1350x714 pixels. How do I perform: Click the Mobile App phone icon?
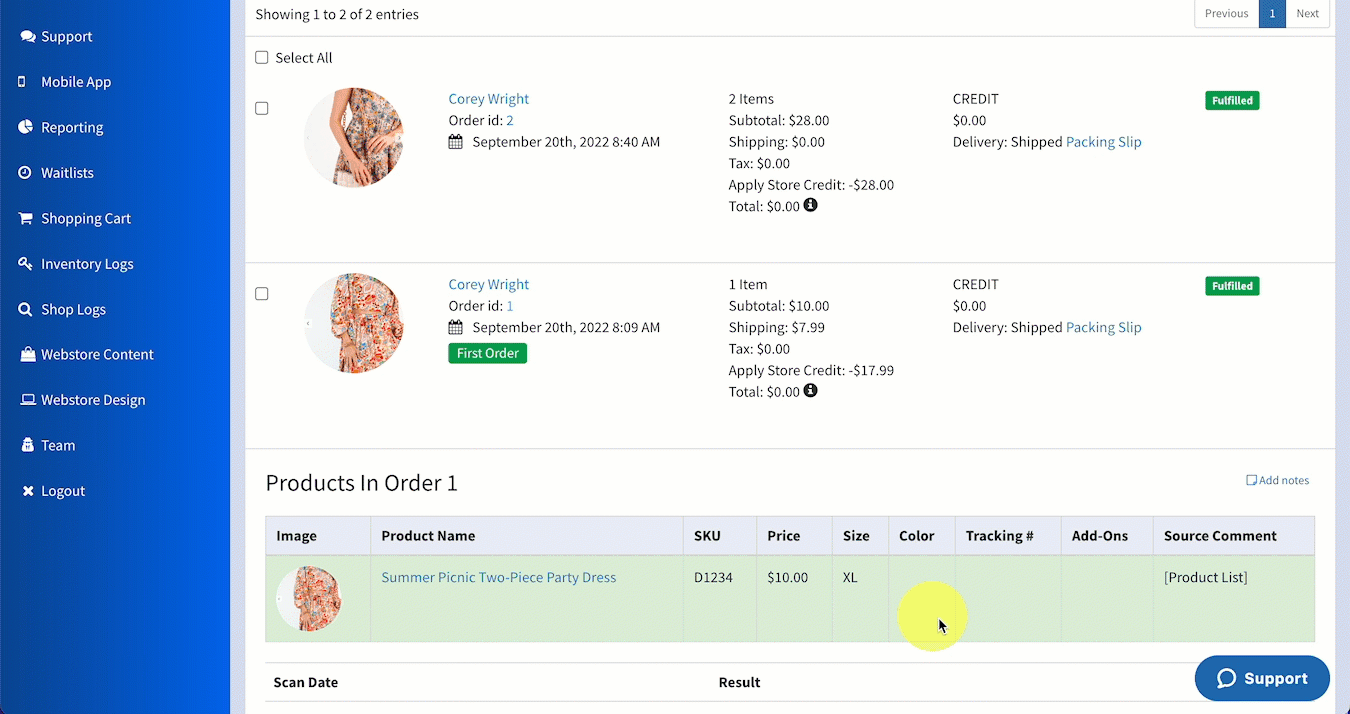23,82
